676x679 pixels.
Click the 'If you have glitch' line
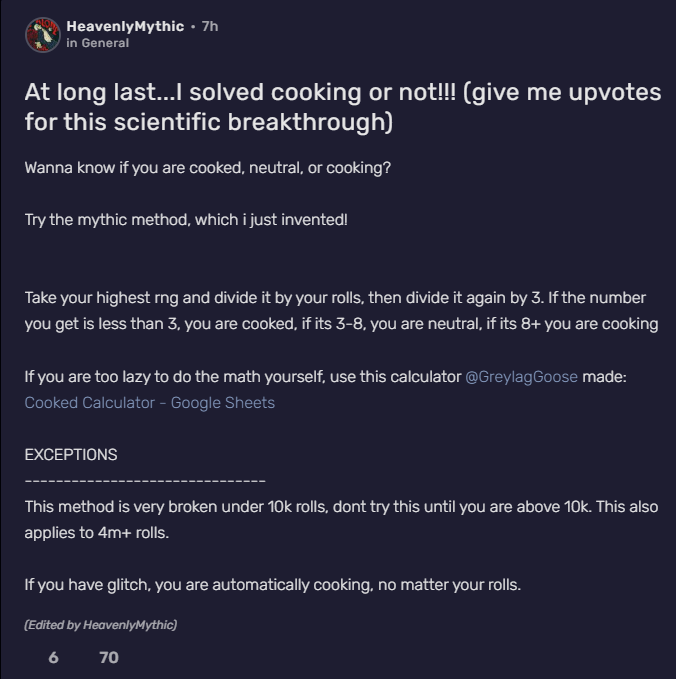272,584
